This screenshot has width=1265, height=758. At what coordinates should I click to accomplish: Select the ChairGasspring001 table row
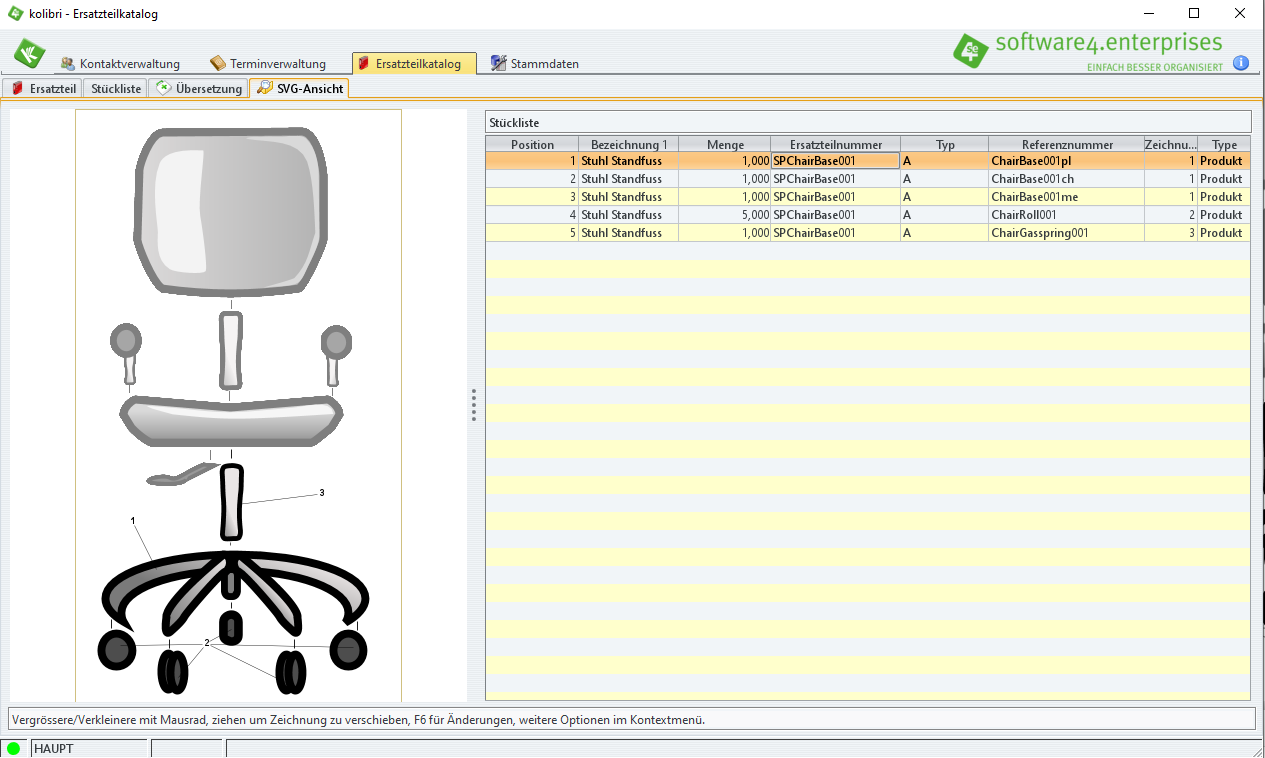1039,233
